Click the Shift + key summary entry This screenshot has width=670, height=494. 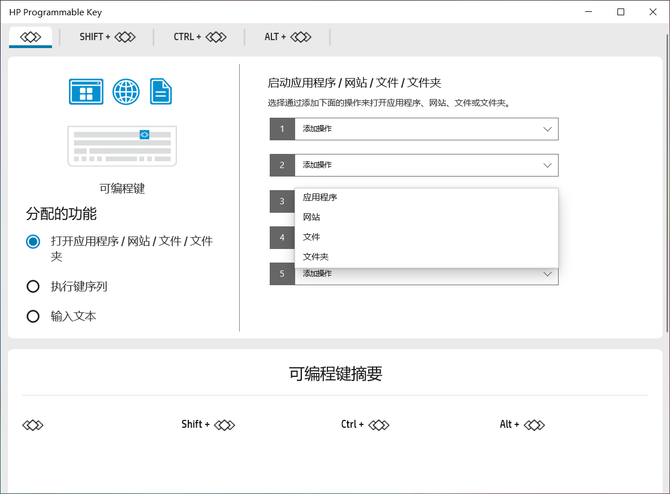[x=208, y=425]
